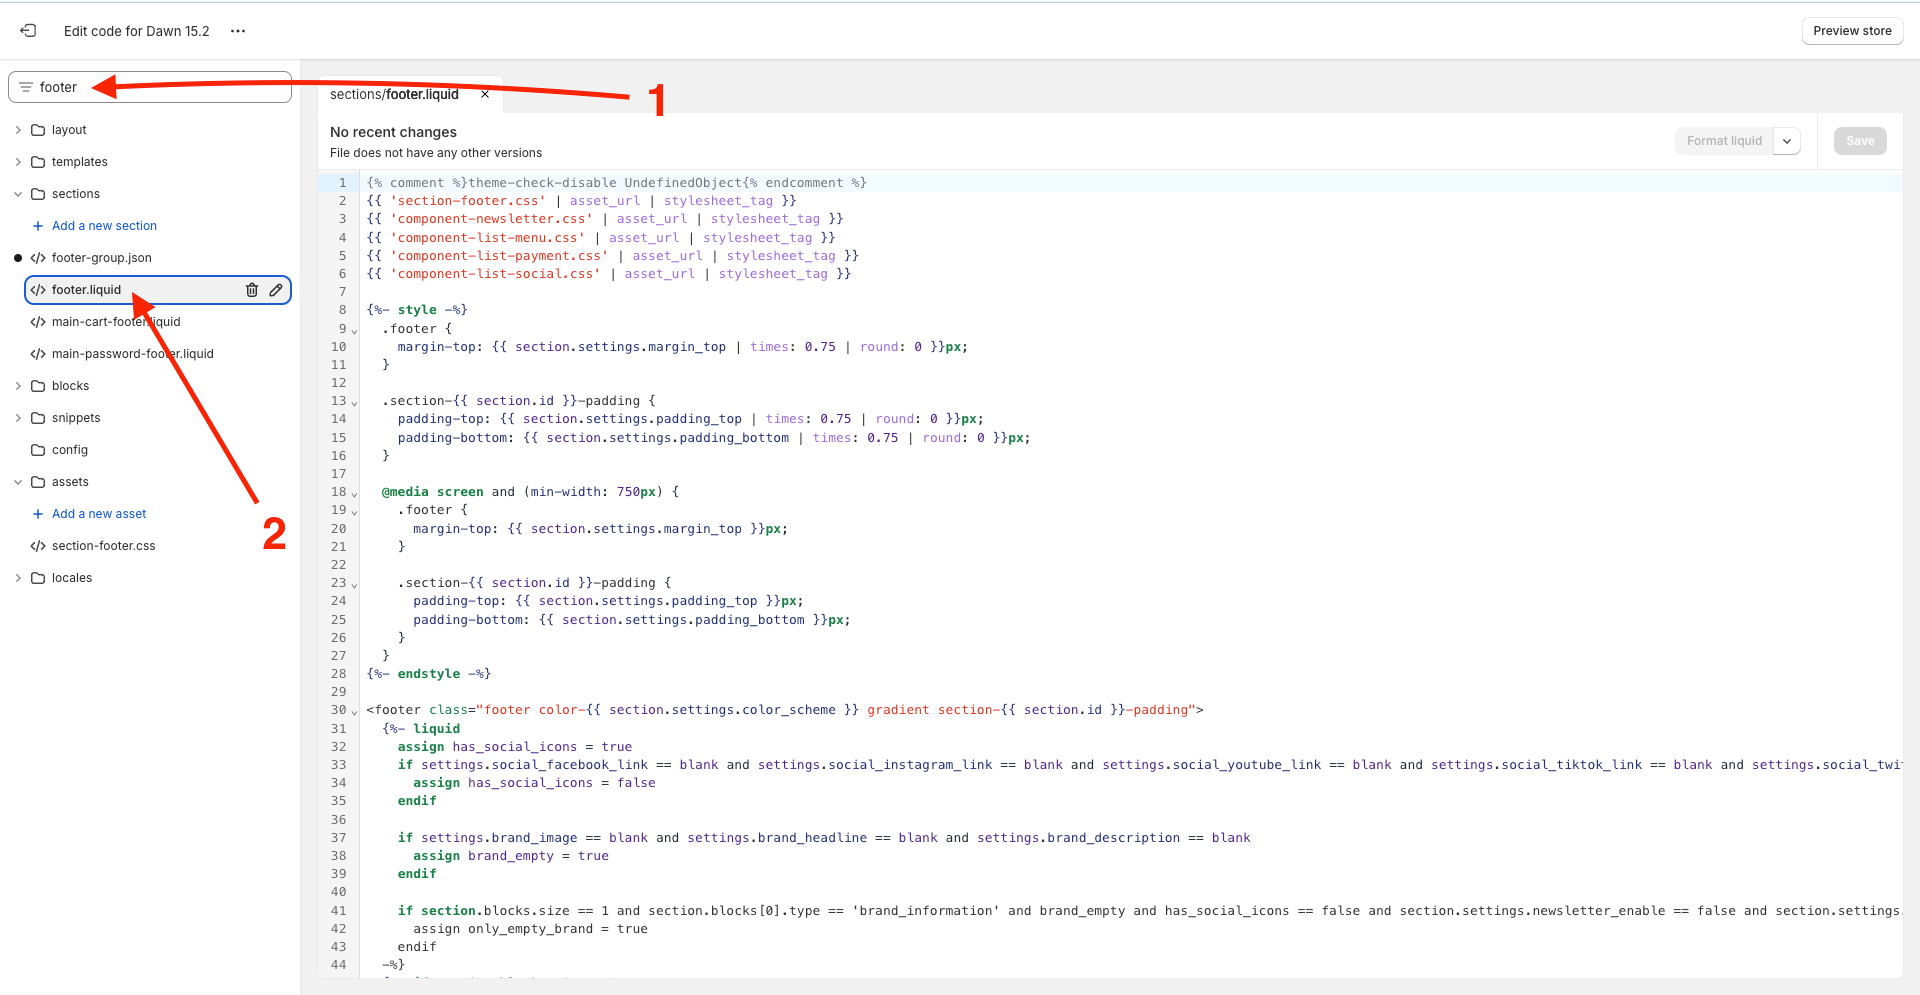This screenshot has width=1920, height=995.
Task: Collapse the footer tag at line 30
Action: point(354,712)
